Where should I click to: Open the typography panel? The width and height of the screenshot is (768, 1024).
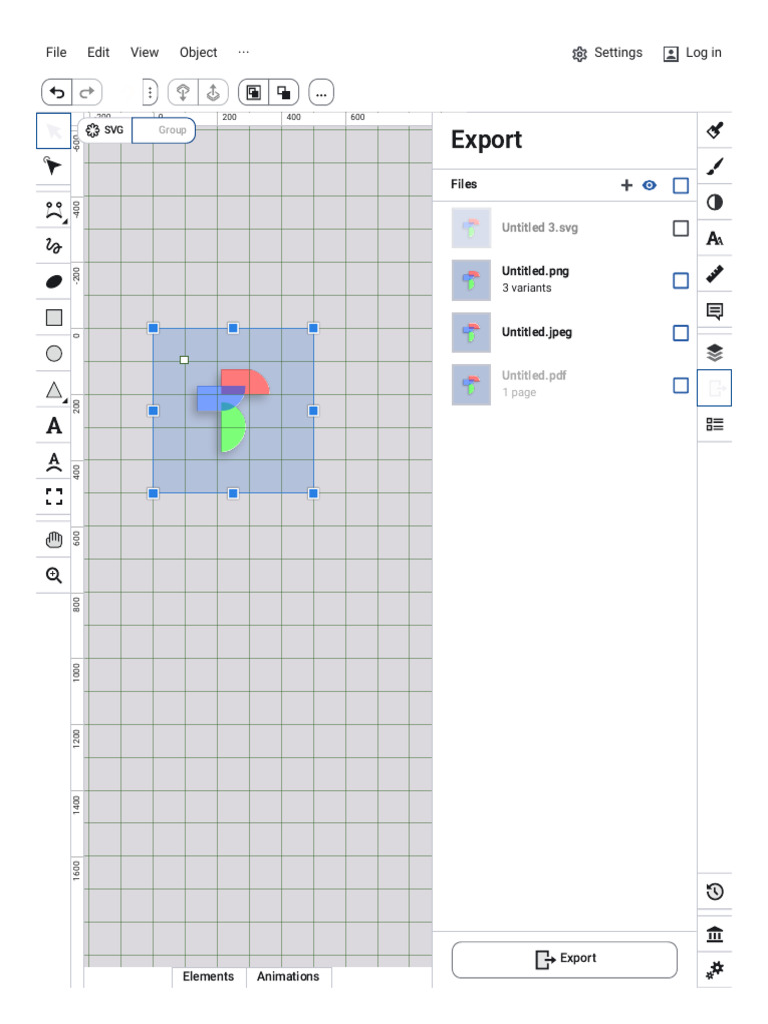714,238
